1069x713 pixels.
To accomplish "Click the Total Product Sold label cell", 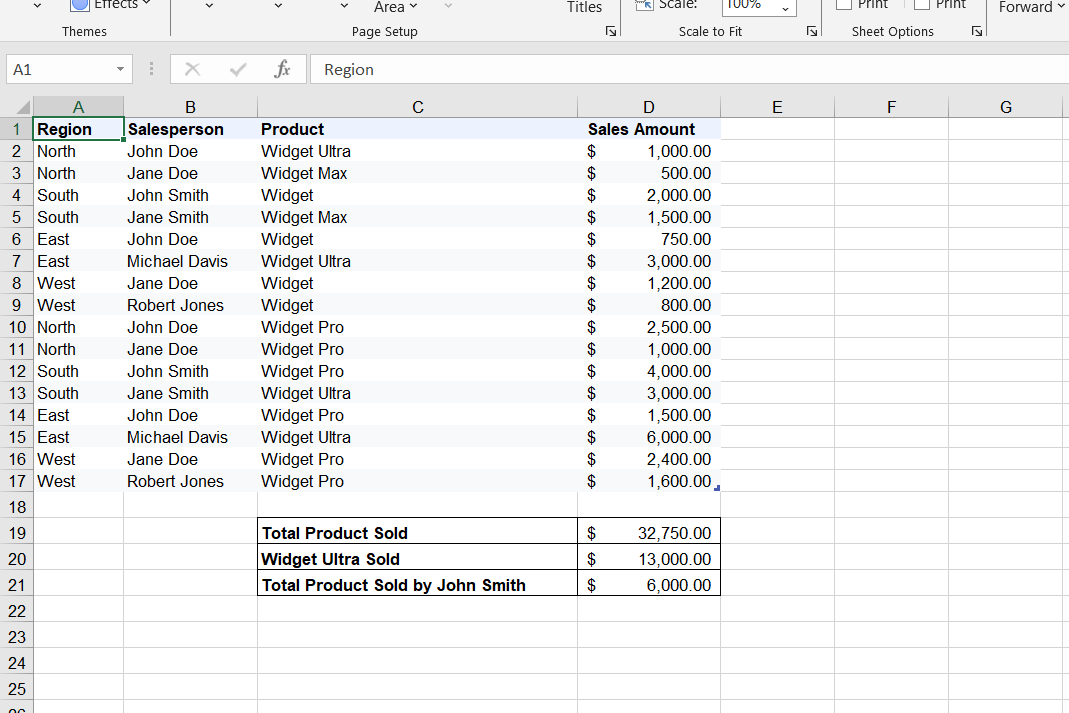I will [417, 532].
